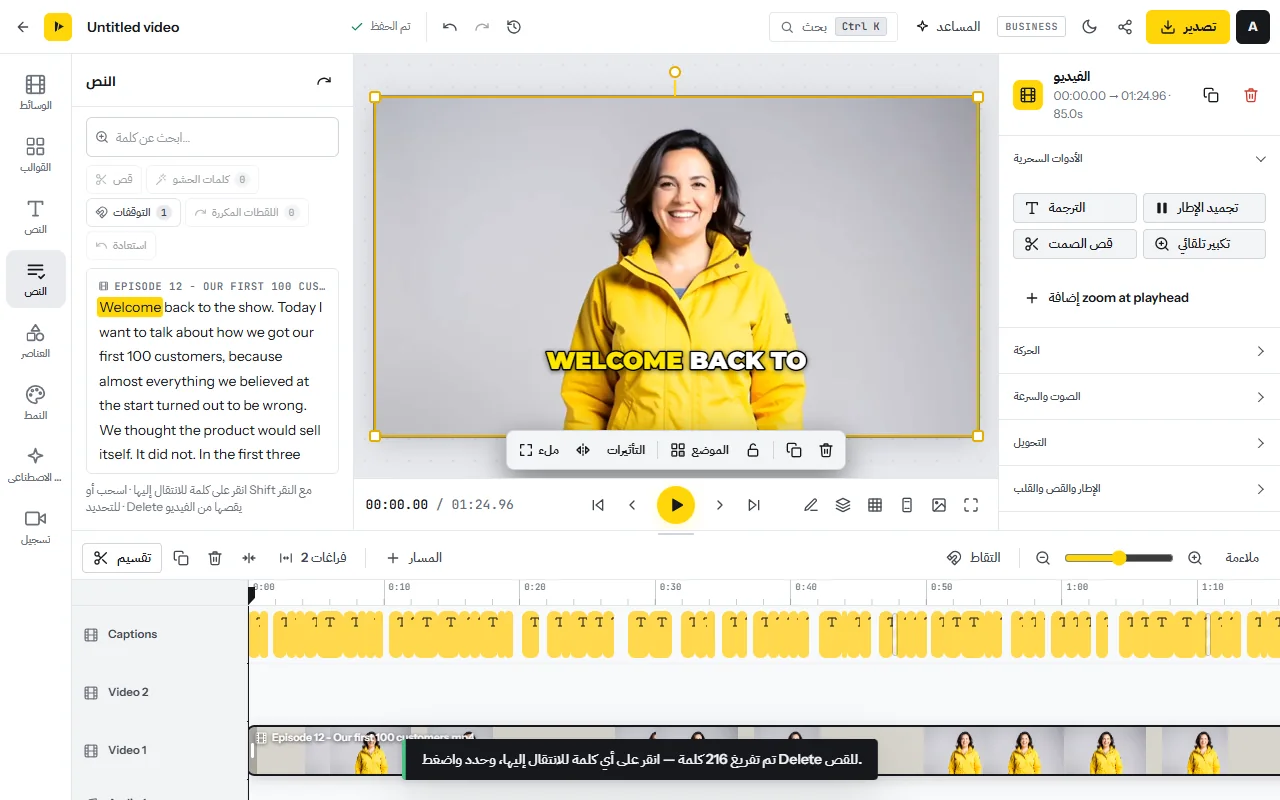Screen dimensions: 1280x800
Task: Open the العناصر elements panel
Action: (36, 341)
